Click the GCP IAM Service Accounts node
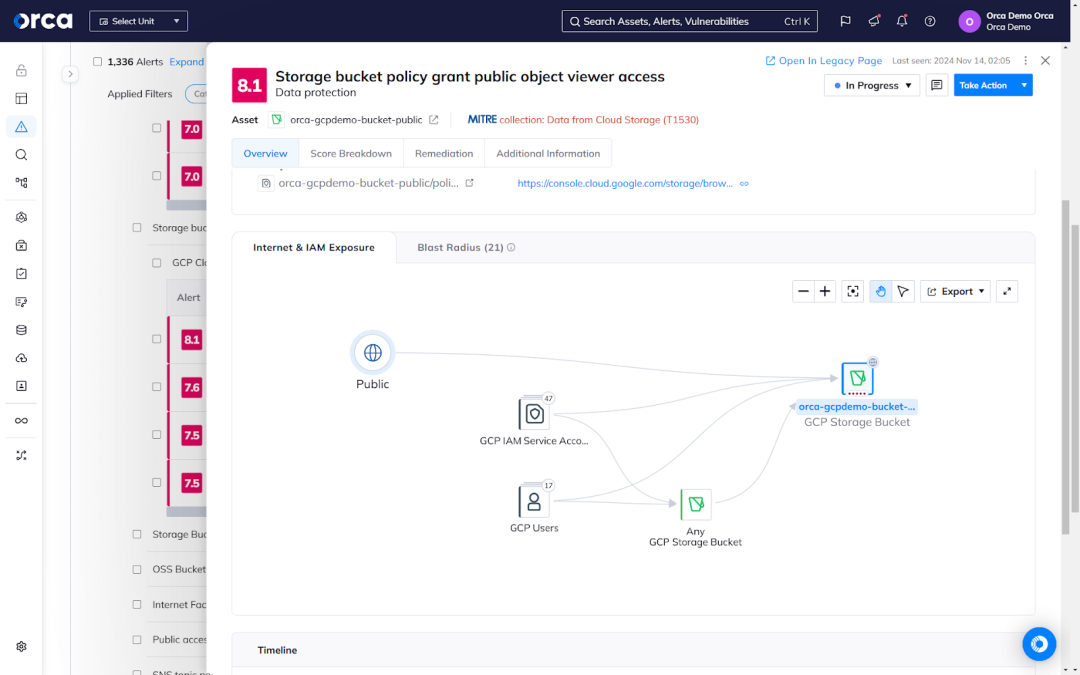This screenshot has width=1080, height=675. (534, 413)
